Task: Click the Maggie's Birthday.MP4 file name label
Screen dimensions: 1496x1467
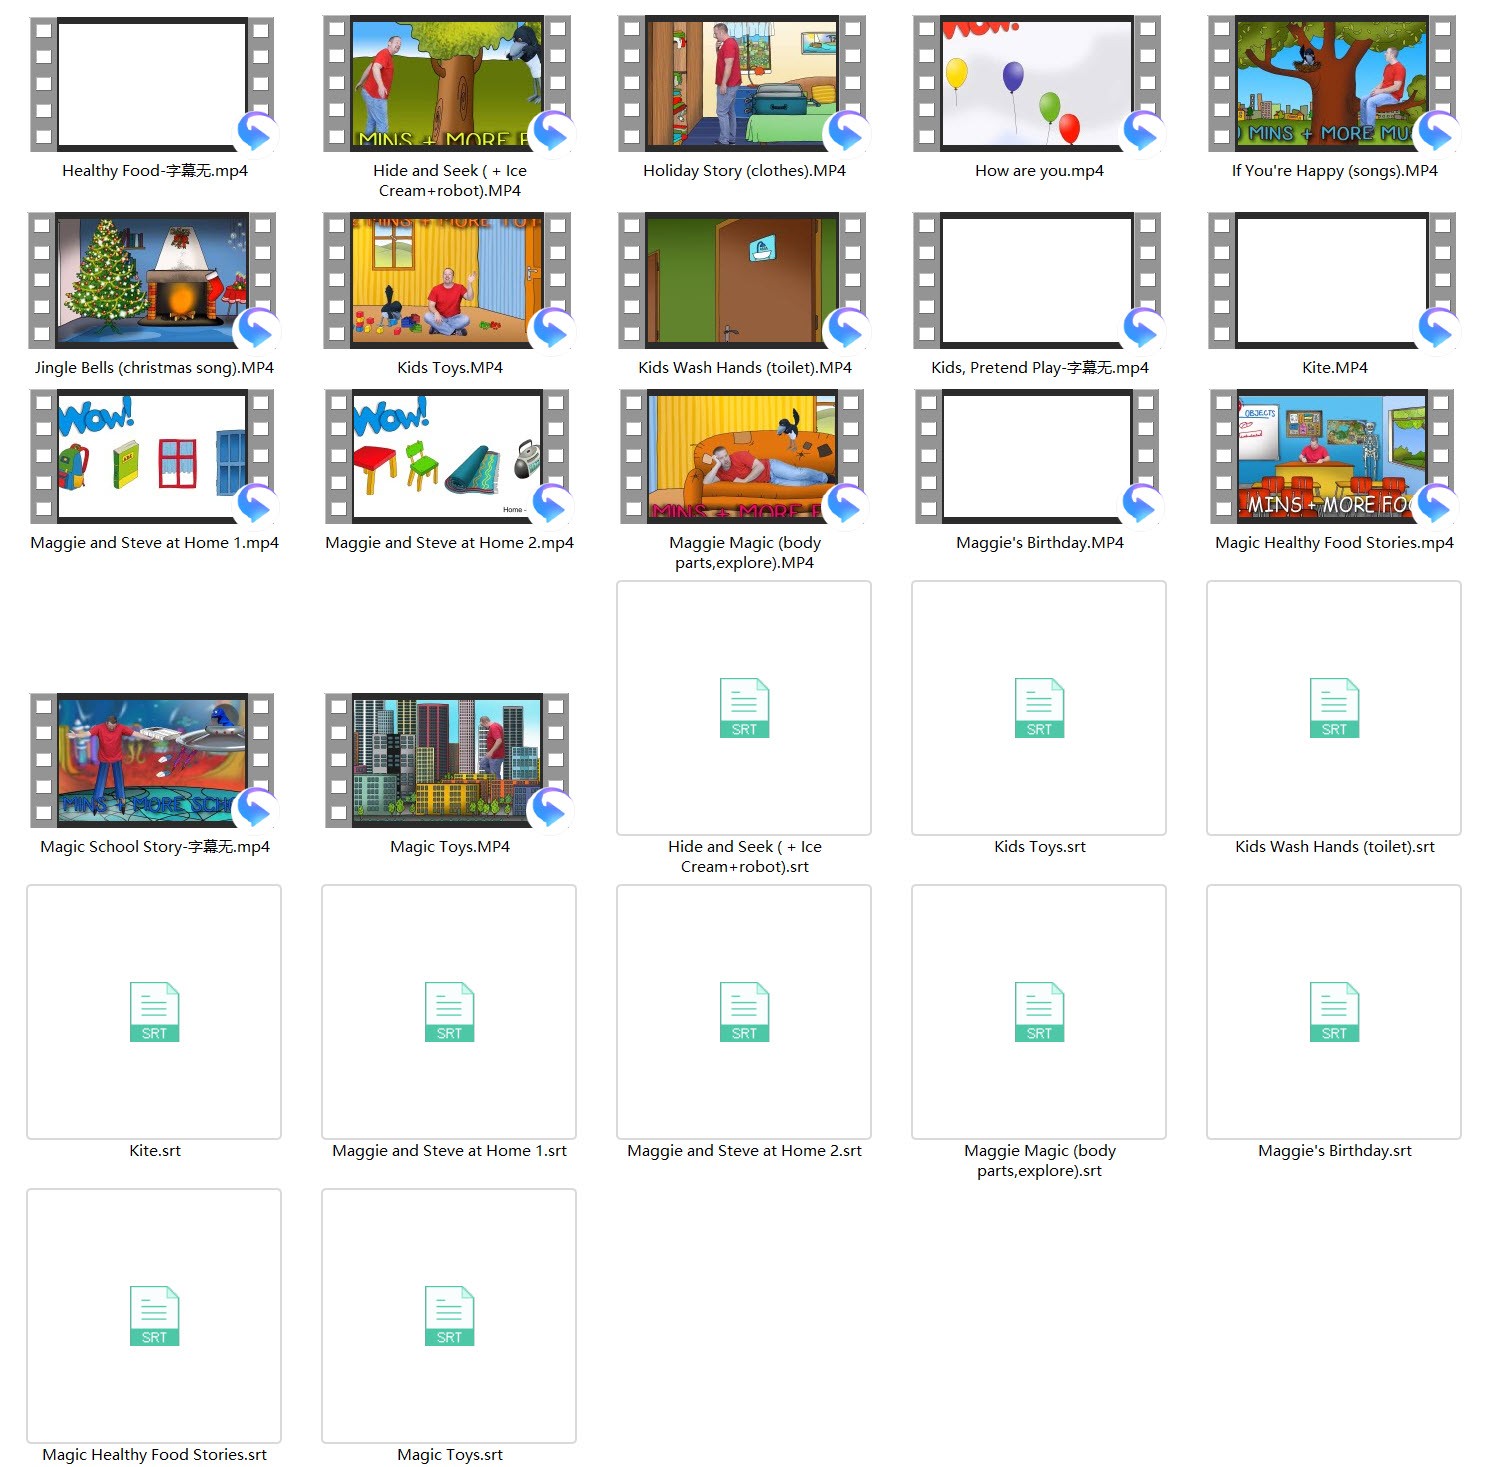Action: point(1039,543)
